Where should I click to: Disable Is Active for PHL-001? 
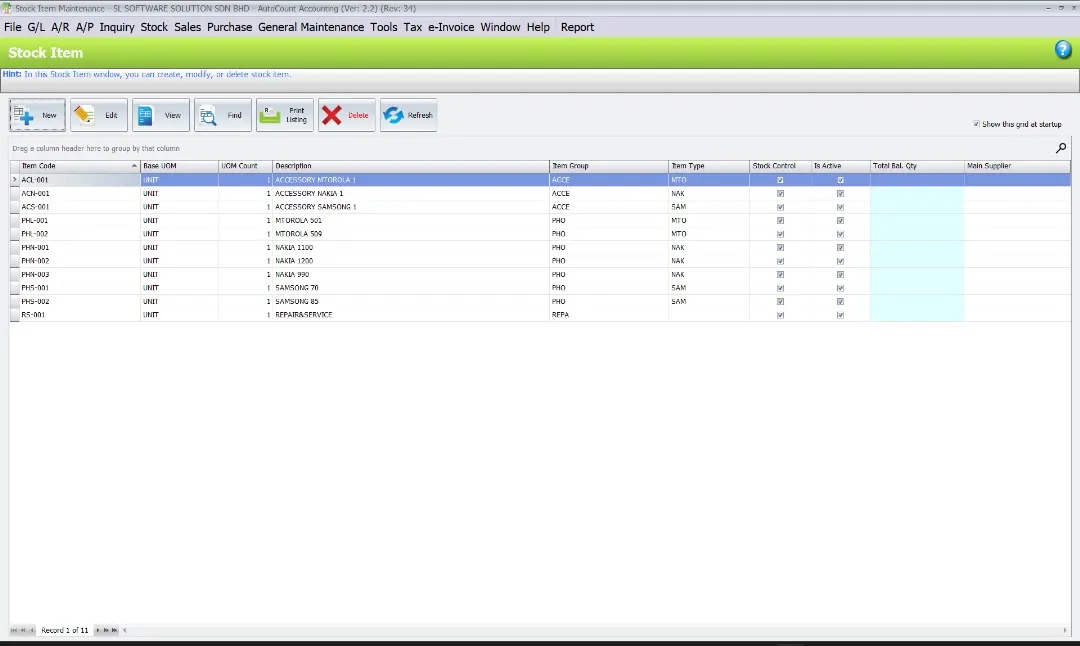click(840, 220)
